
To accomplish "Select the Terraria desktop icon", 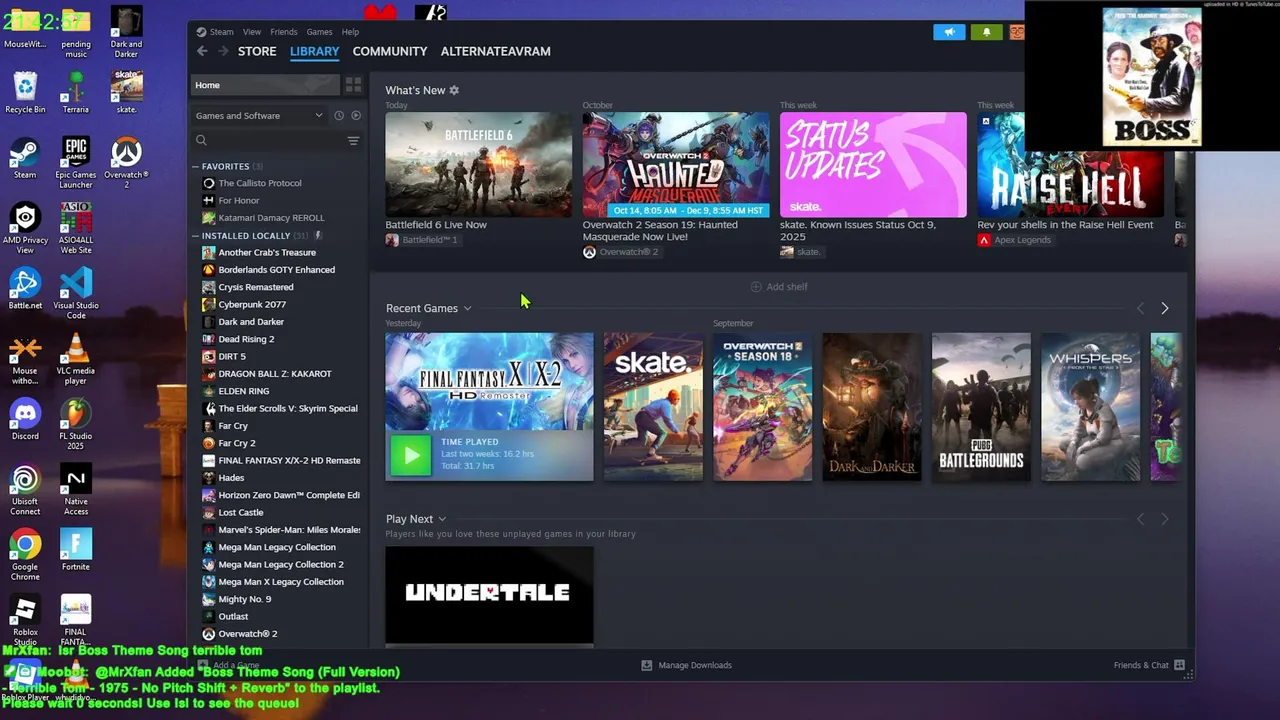I will [76, 92].
